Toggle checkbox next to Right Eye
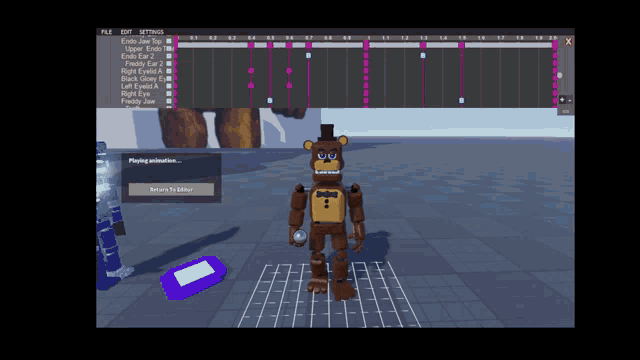The height and width of the screenshot is (360, 640). click(x=169, y=94)
